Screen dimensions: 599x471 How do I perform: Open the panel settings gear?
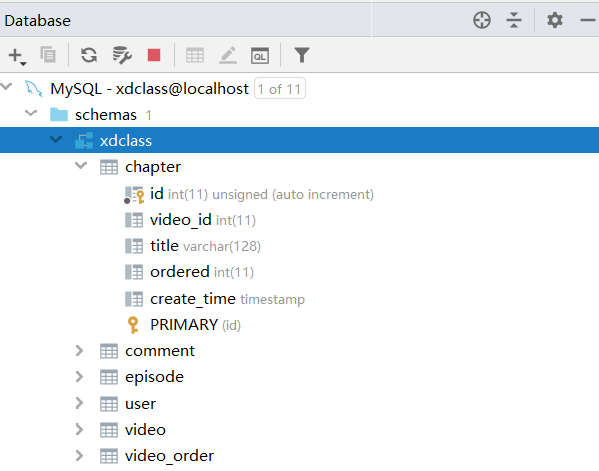pyautogui.click(x=555, y=20)
